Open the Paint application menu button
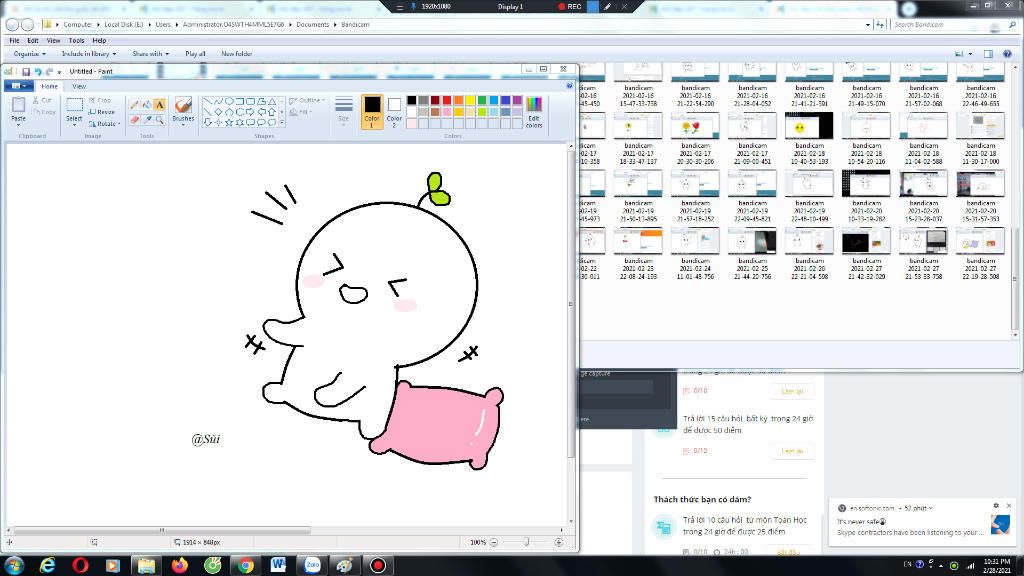The image size is (1024, 576). (x=19, y=86)
